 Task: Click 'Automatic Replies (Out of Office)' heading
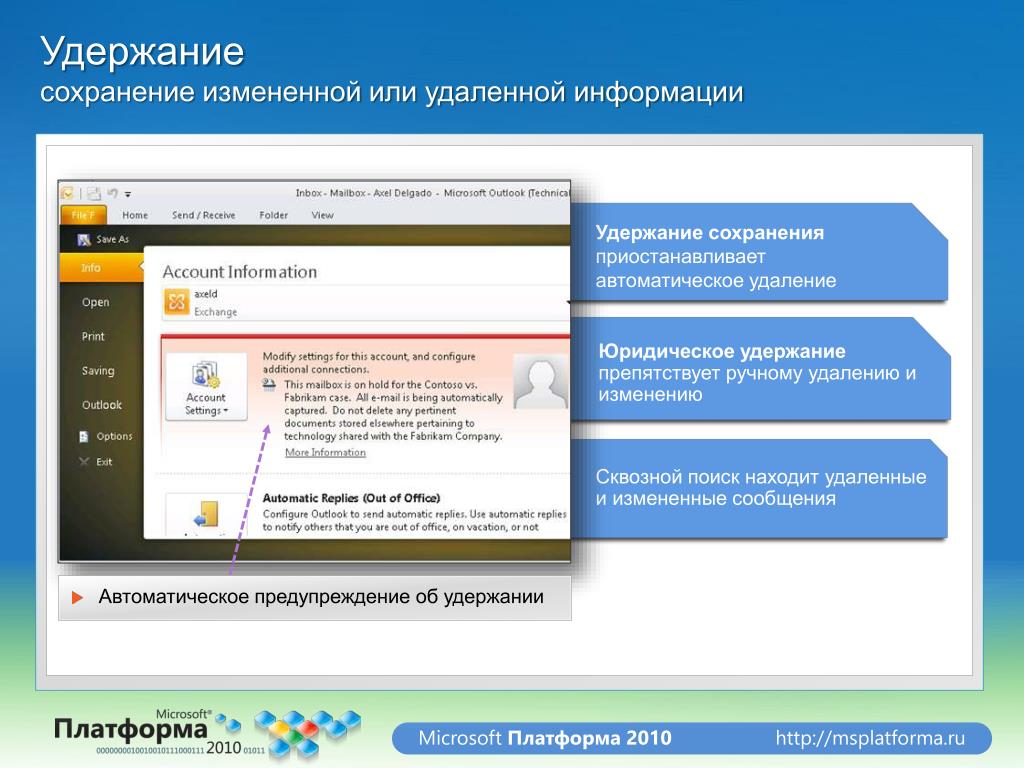point(351,498)
